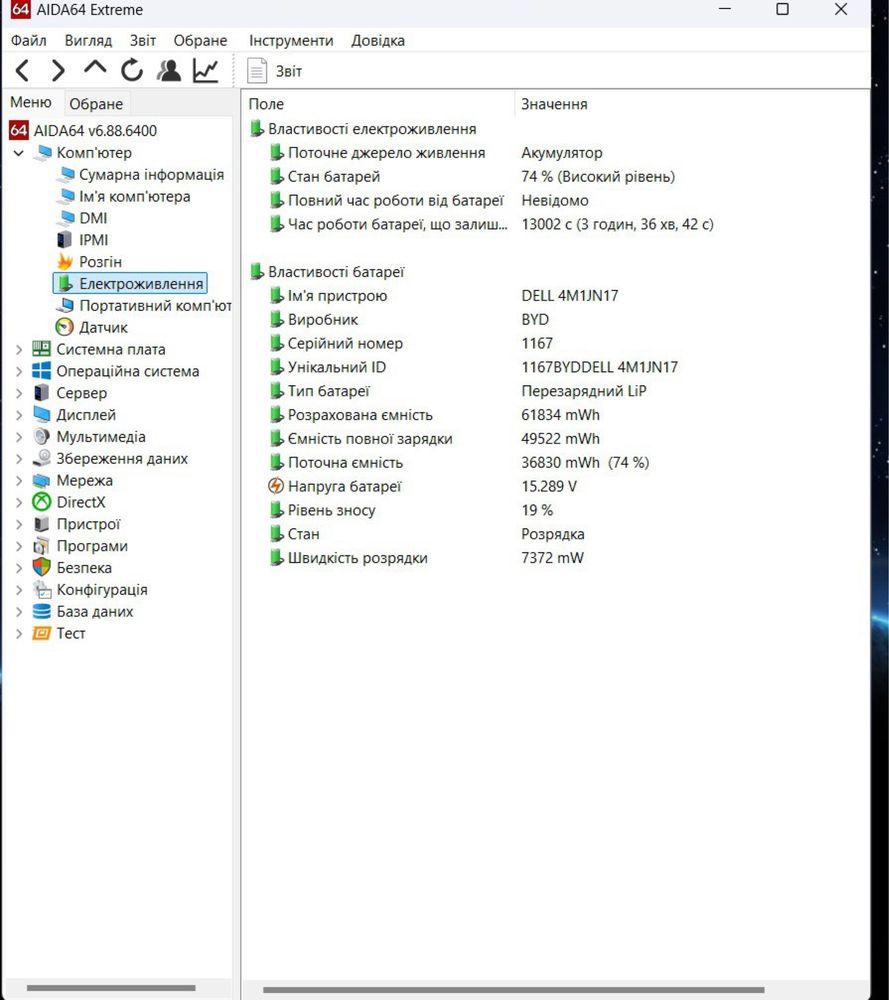Image resolution: width=889 pixels, height=1000 pixels.
Task: Open the Довідка menu
Action: [x=378, y=40]
